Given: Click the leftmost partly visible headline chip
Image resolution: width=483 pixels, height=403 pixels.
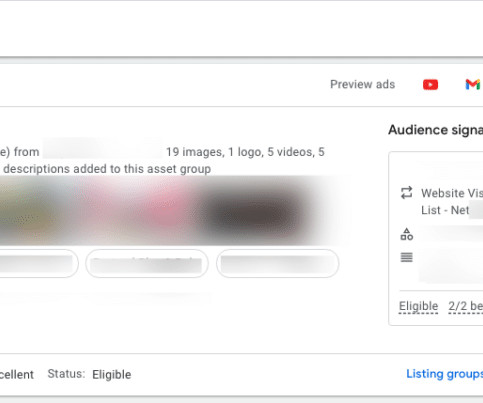Looking at the screenshot, I should 38,263.
